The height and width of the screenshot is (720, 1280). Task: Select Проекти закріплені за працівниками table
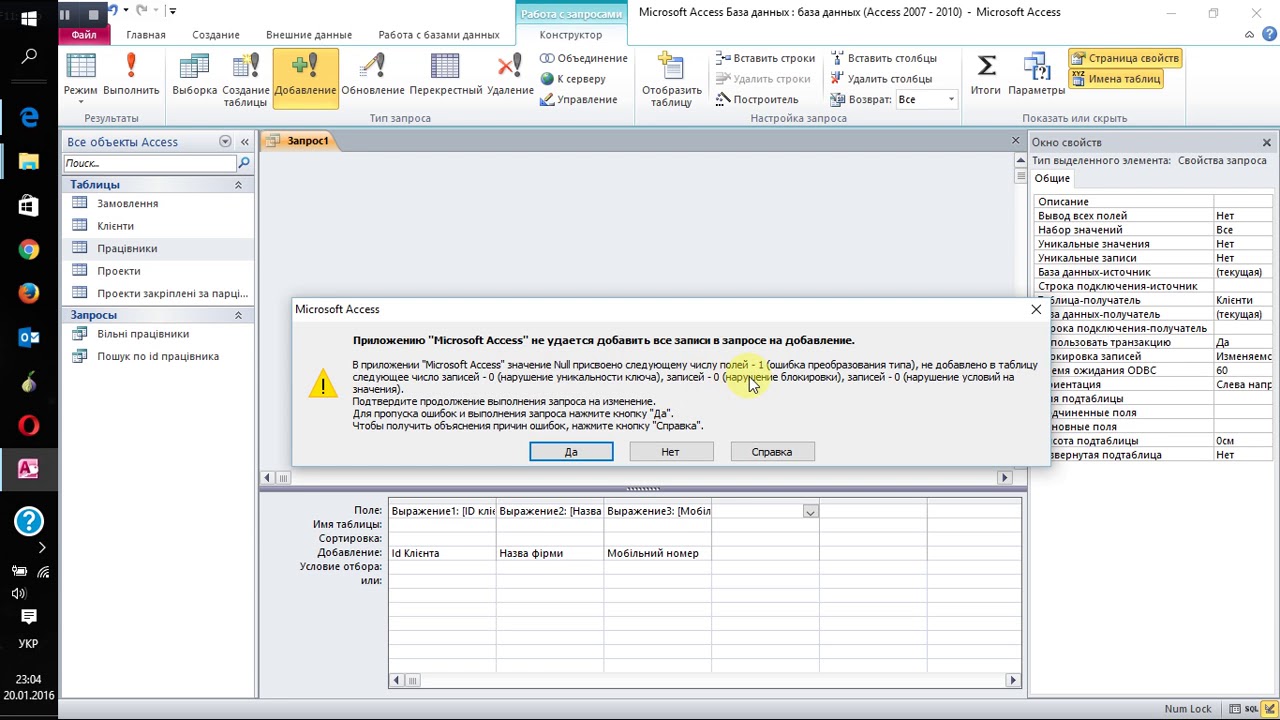click(x=157, y=294)
